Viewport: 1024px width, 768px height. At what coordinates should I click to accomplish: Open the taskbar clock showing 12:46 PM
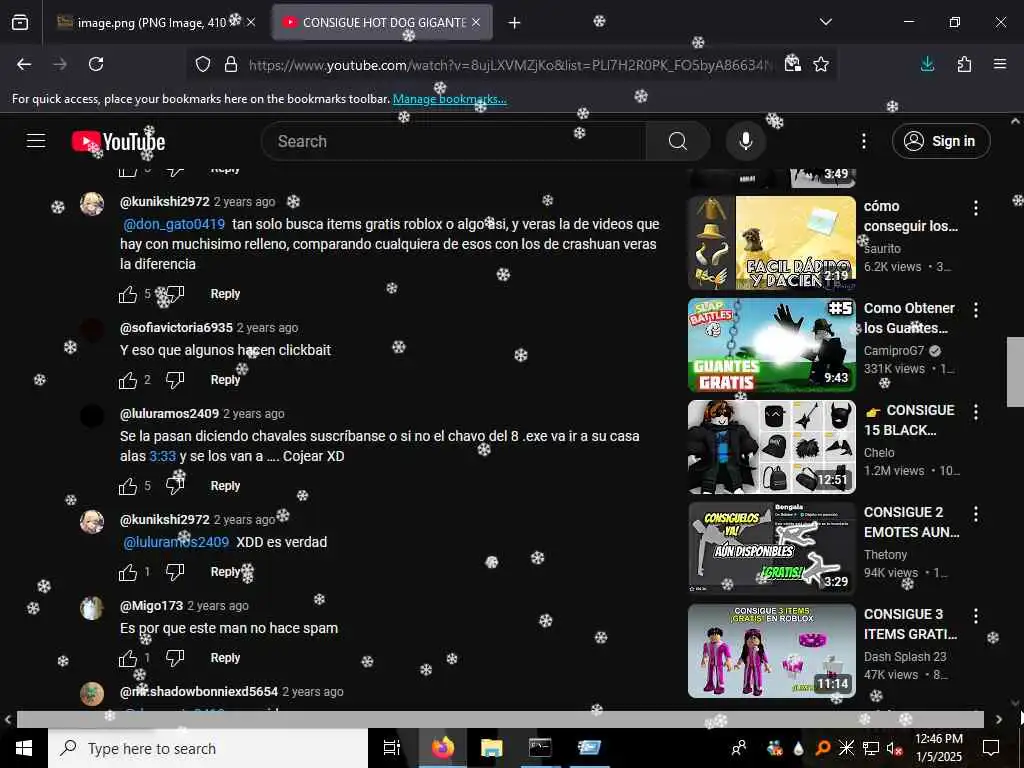938,748
